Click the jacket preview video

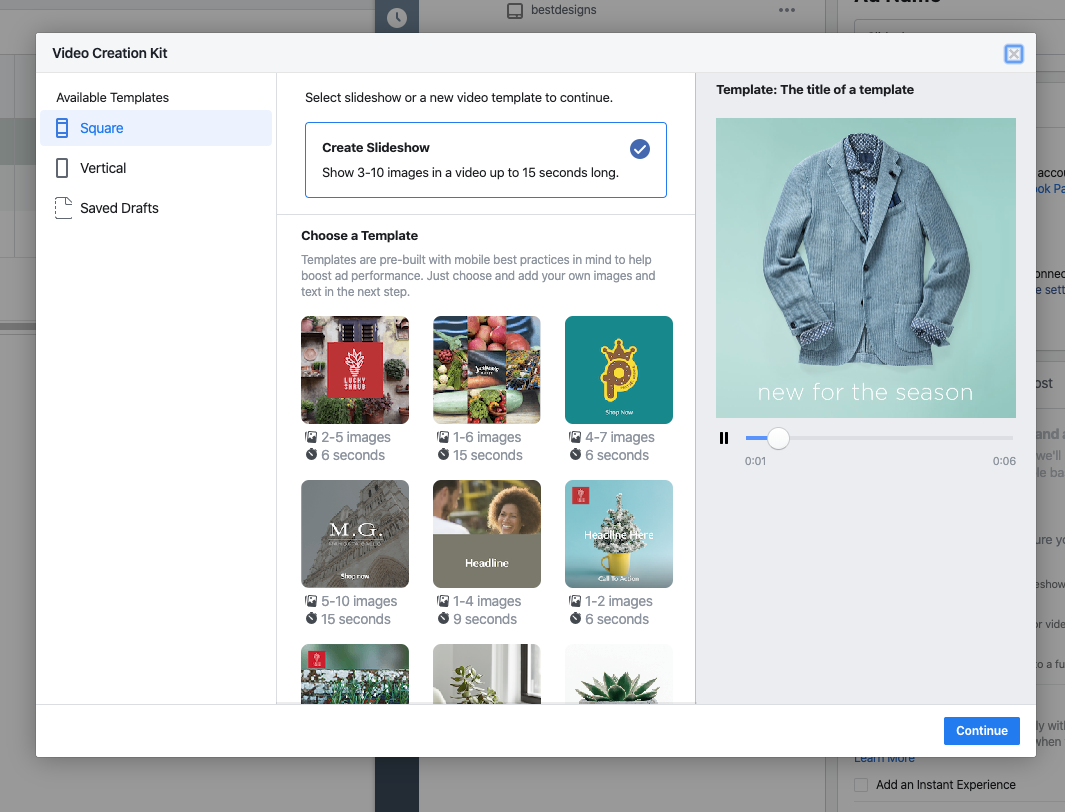866,268
